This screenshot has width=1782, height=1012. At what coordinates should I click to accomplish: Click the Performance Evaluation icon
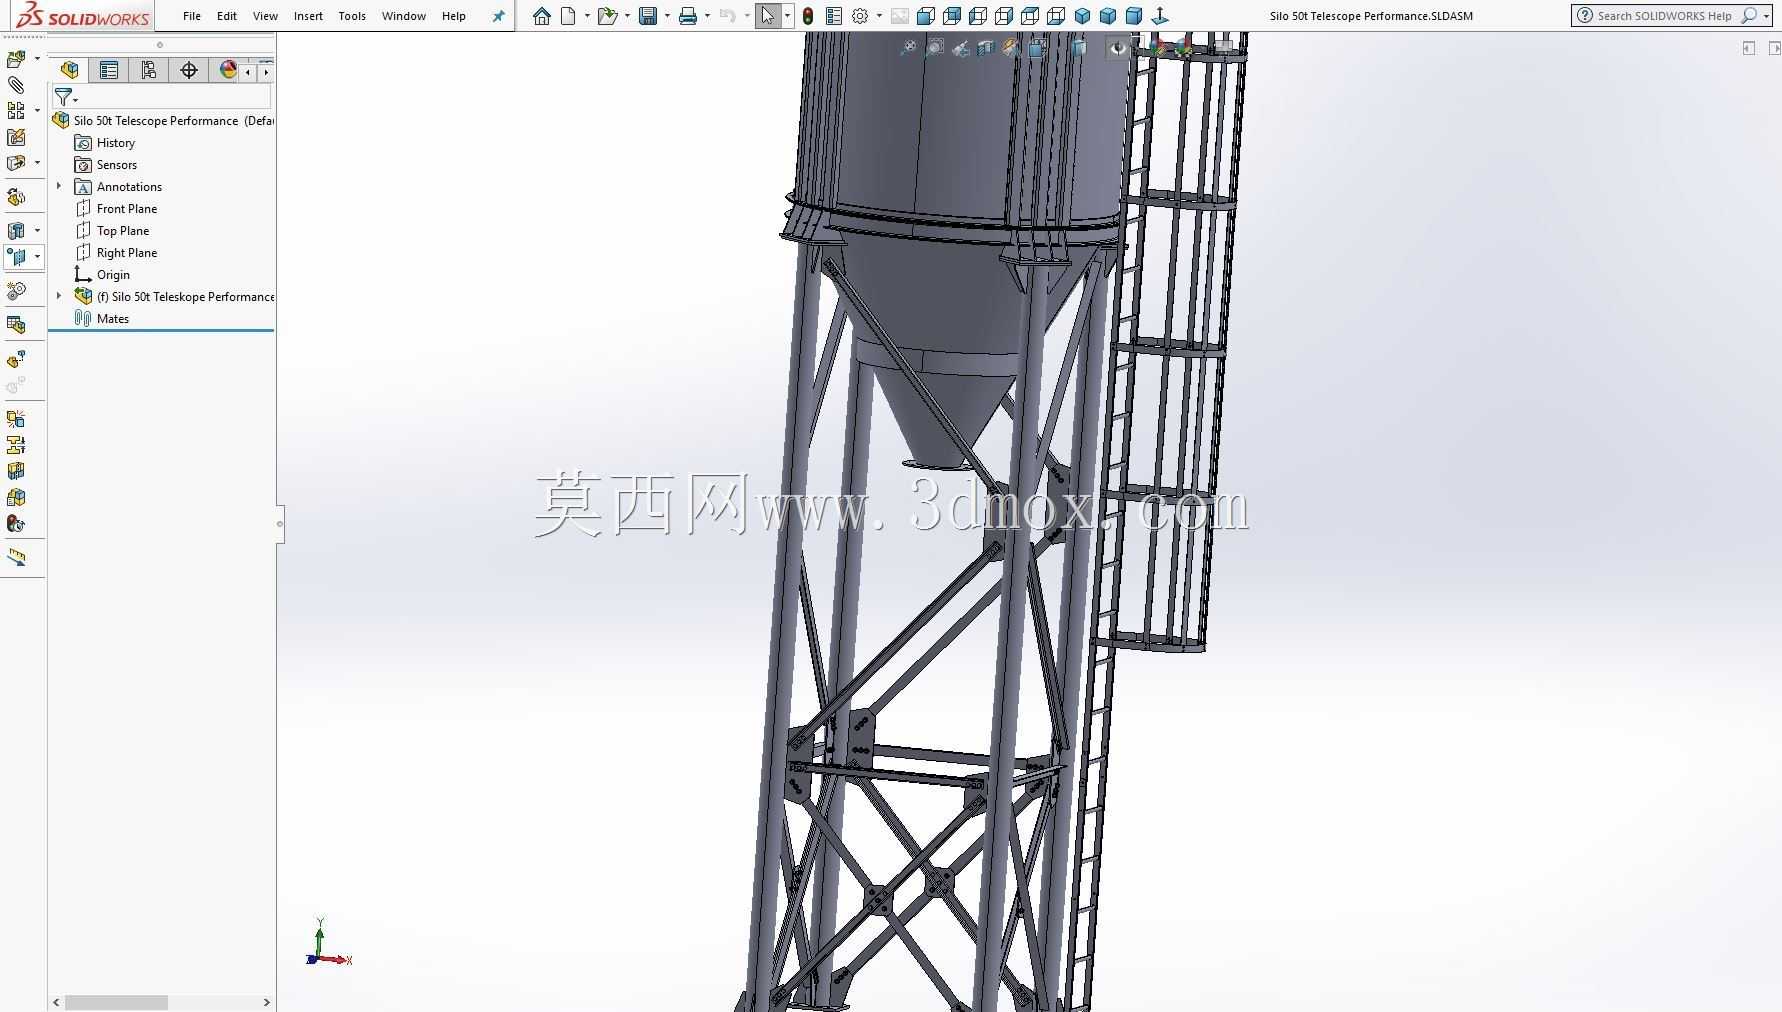coord(16,523)
